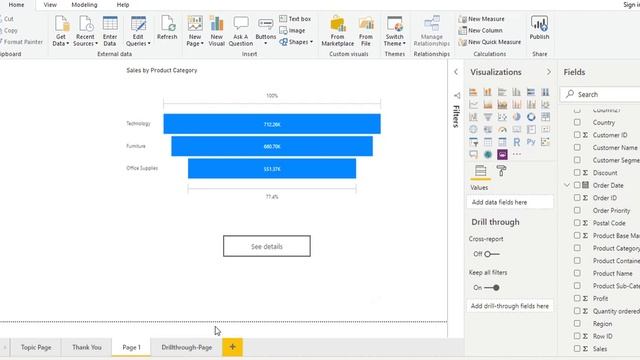Expand the Order Date field hierarchy
This screenshot has height=360, width=640.
point(567,185)
